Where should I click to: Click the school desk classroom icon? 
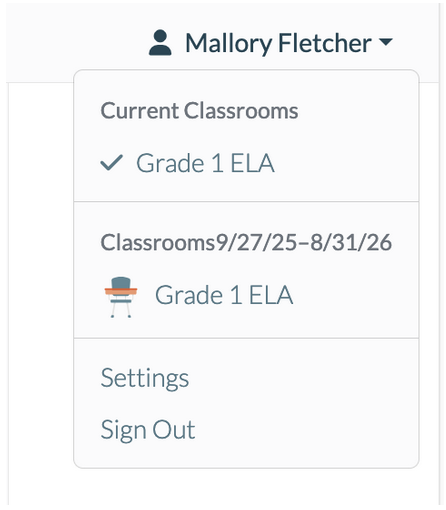coord(121,297)
